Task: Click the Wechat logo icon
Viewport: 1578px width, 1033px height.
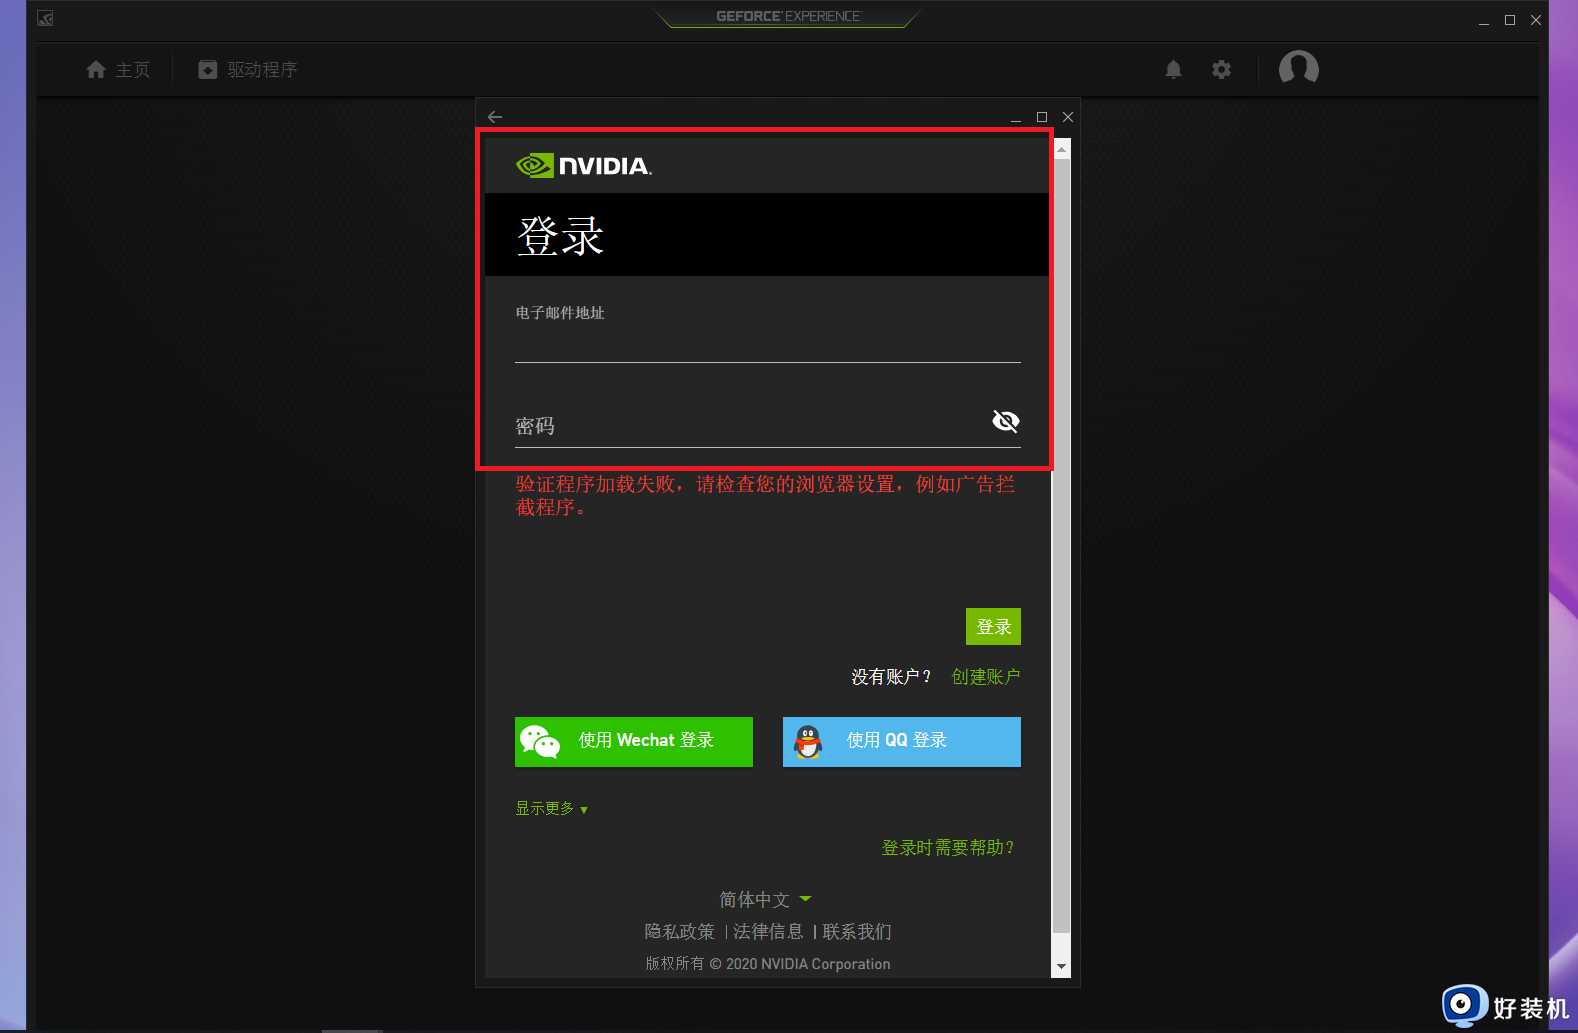Action: click(x=540, y=742)
